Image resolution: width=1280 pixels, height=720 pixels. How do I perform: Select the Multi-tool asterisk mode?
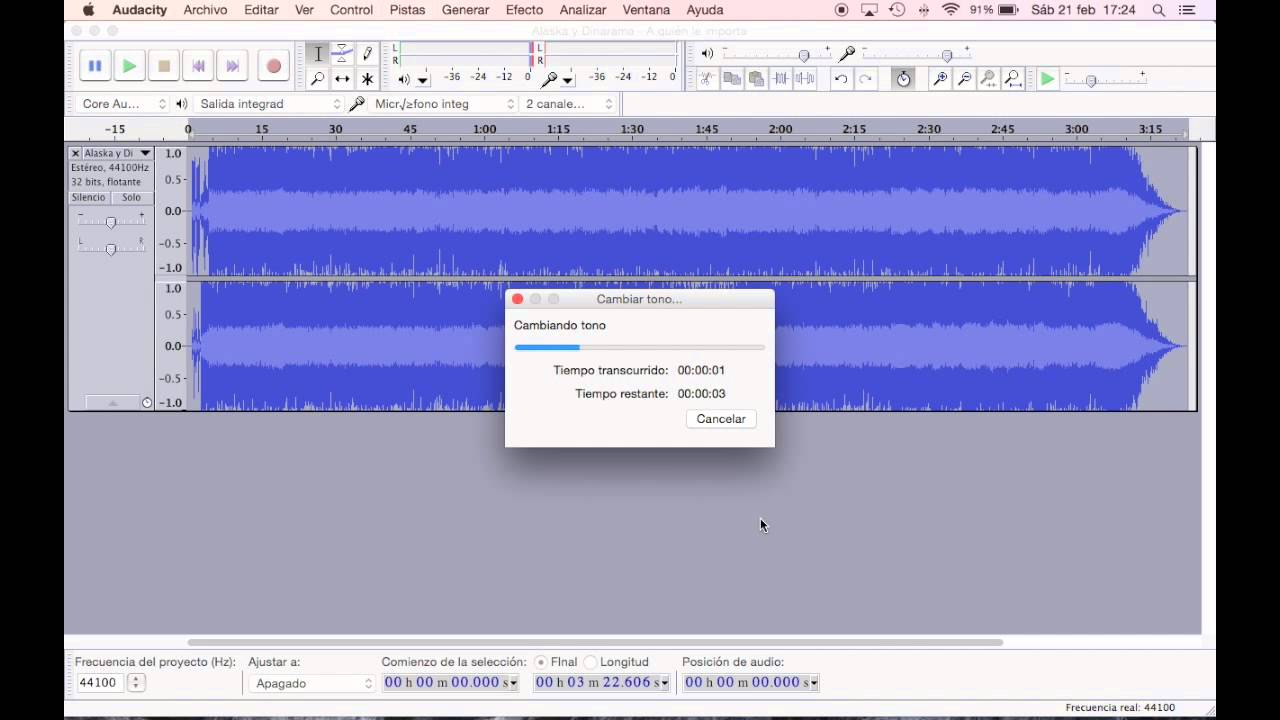pos(367,78)
